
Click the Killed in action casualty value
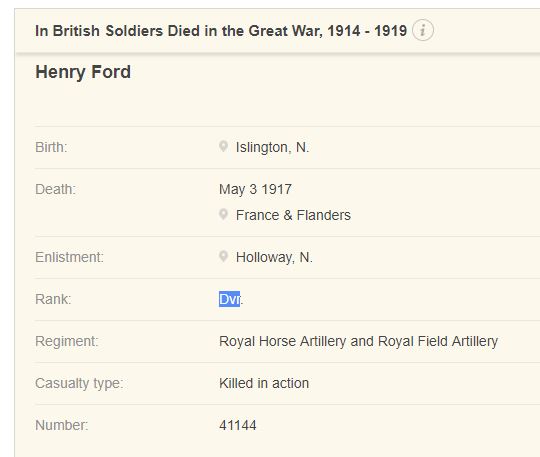click(x=264, y=383)
